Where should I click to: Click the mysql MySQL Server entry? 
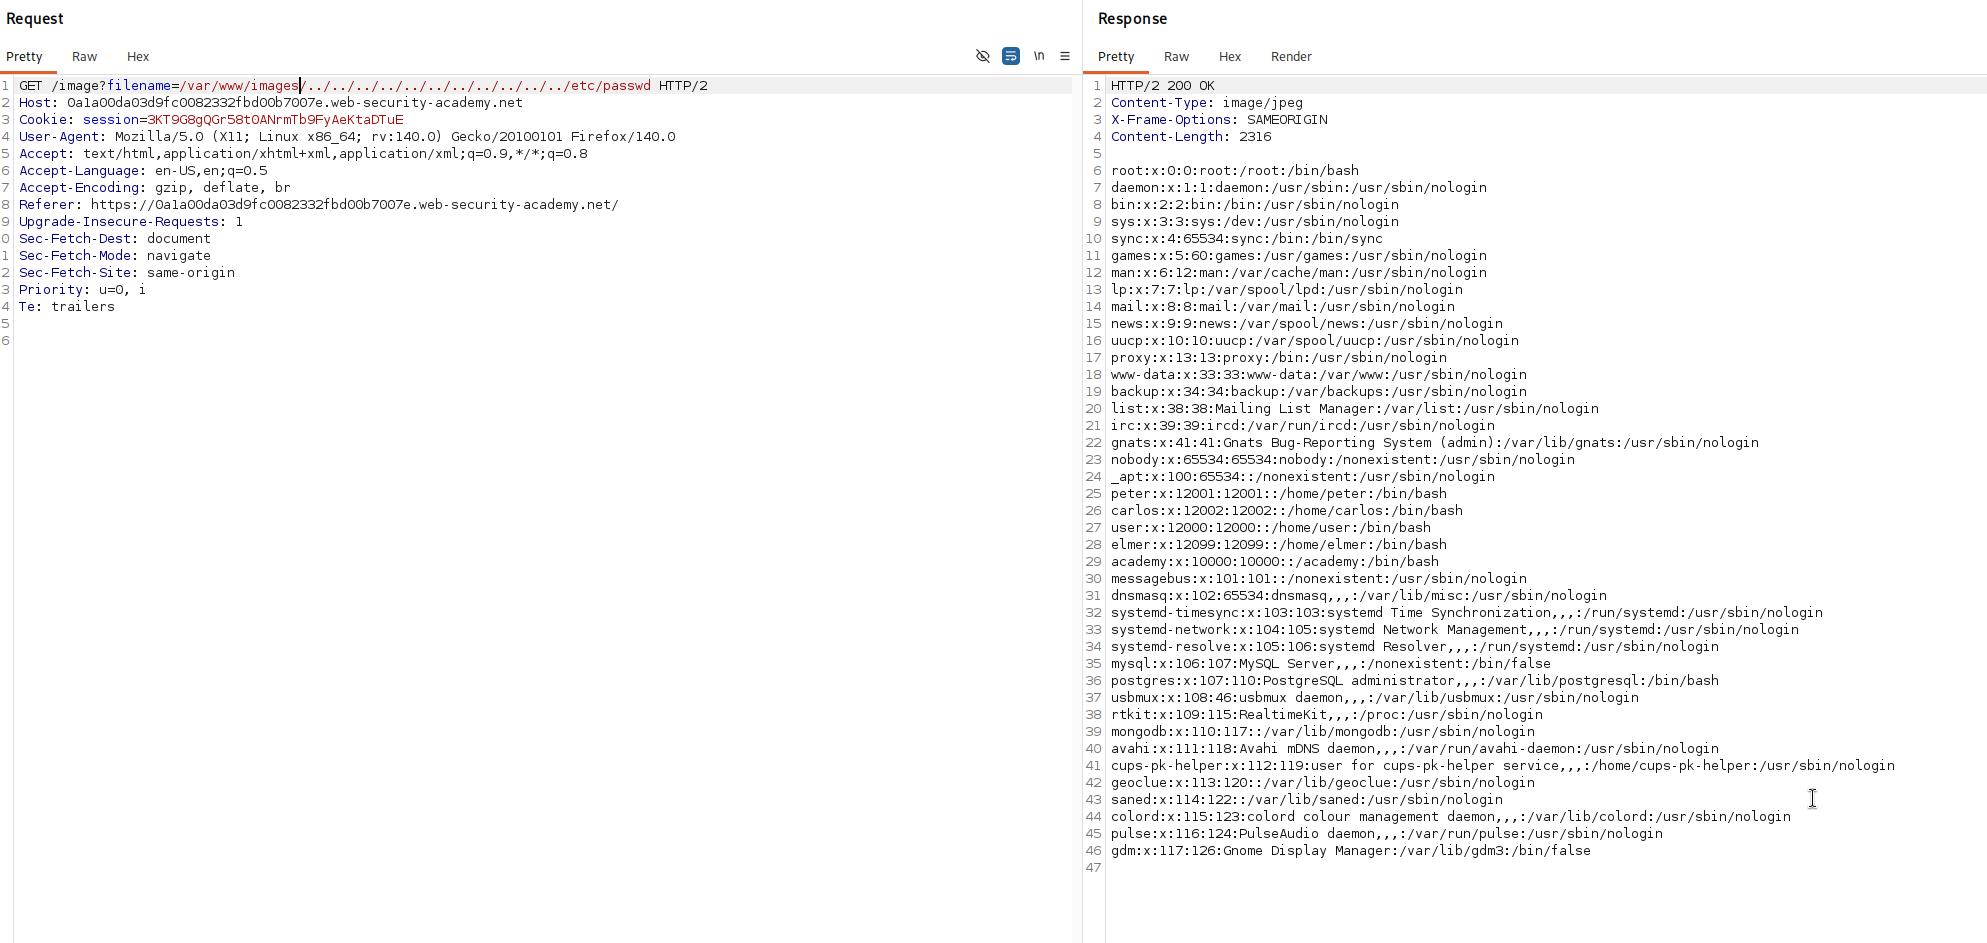pyautogui.click(x=1330, y=664)
